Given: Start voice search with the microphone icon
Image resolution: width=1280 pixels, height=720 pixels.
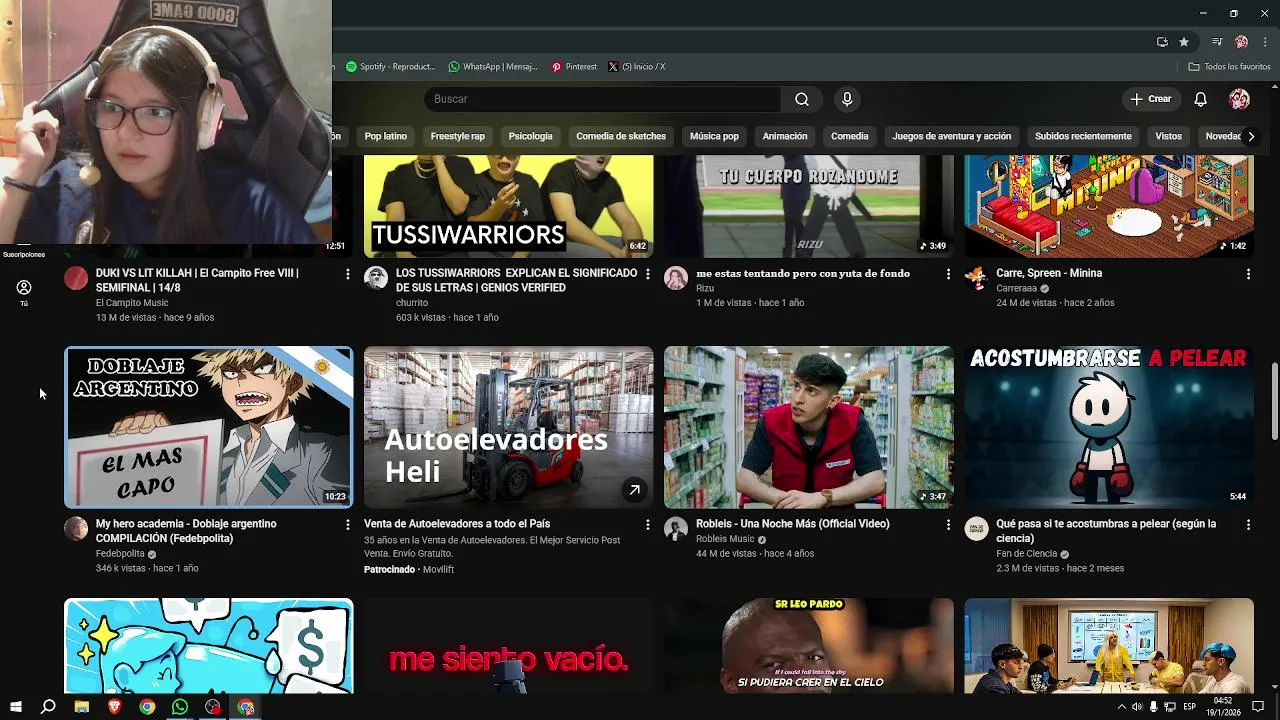Looking at the screenshot, I should [847, 99].
